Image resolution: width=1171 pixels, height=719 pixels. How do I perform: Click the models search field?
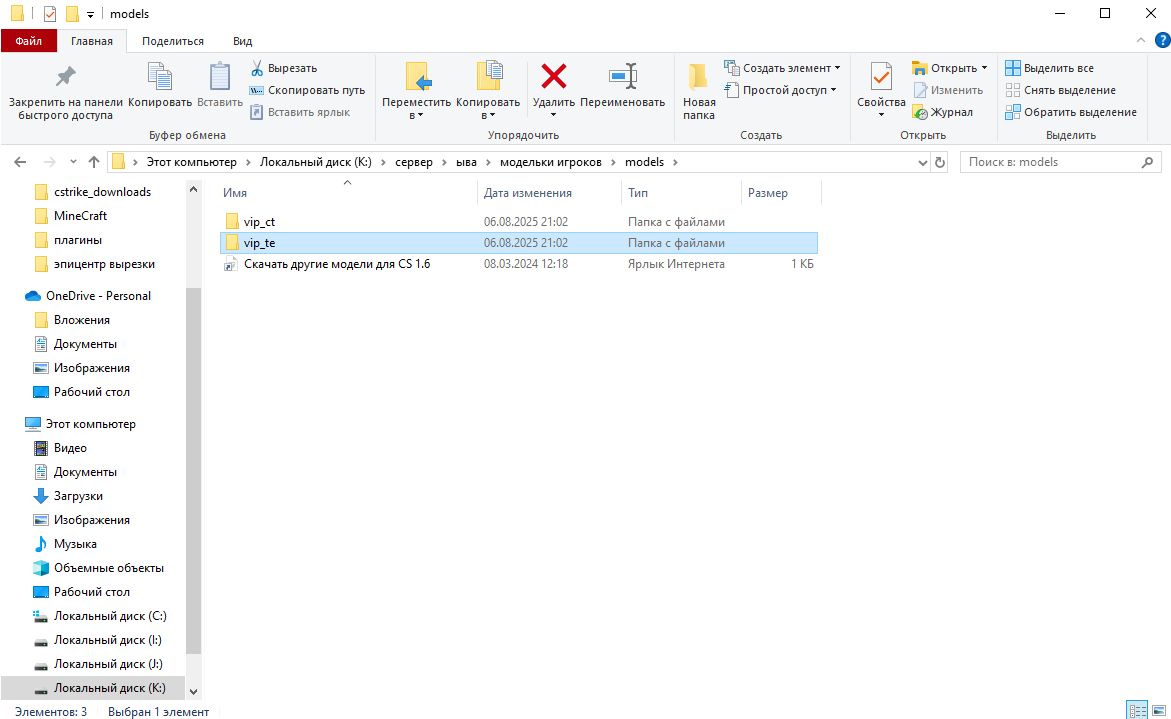point(1050,162)
